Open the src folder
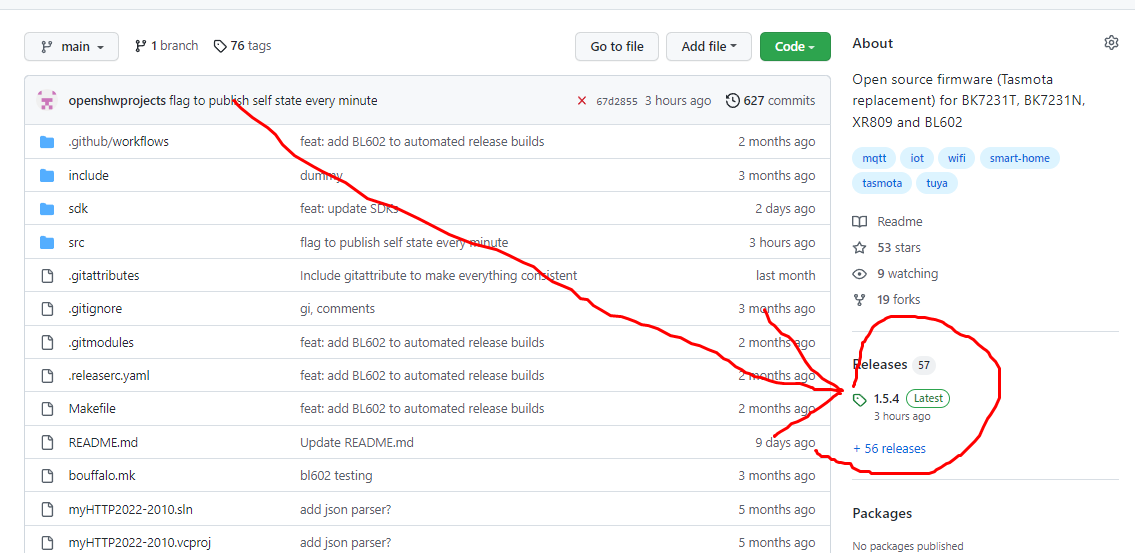The height and width of the screenshot is (553, 1135). (x=77, y=242)
